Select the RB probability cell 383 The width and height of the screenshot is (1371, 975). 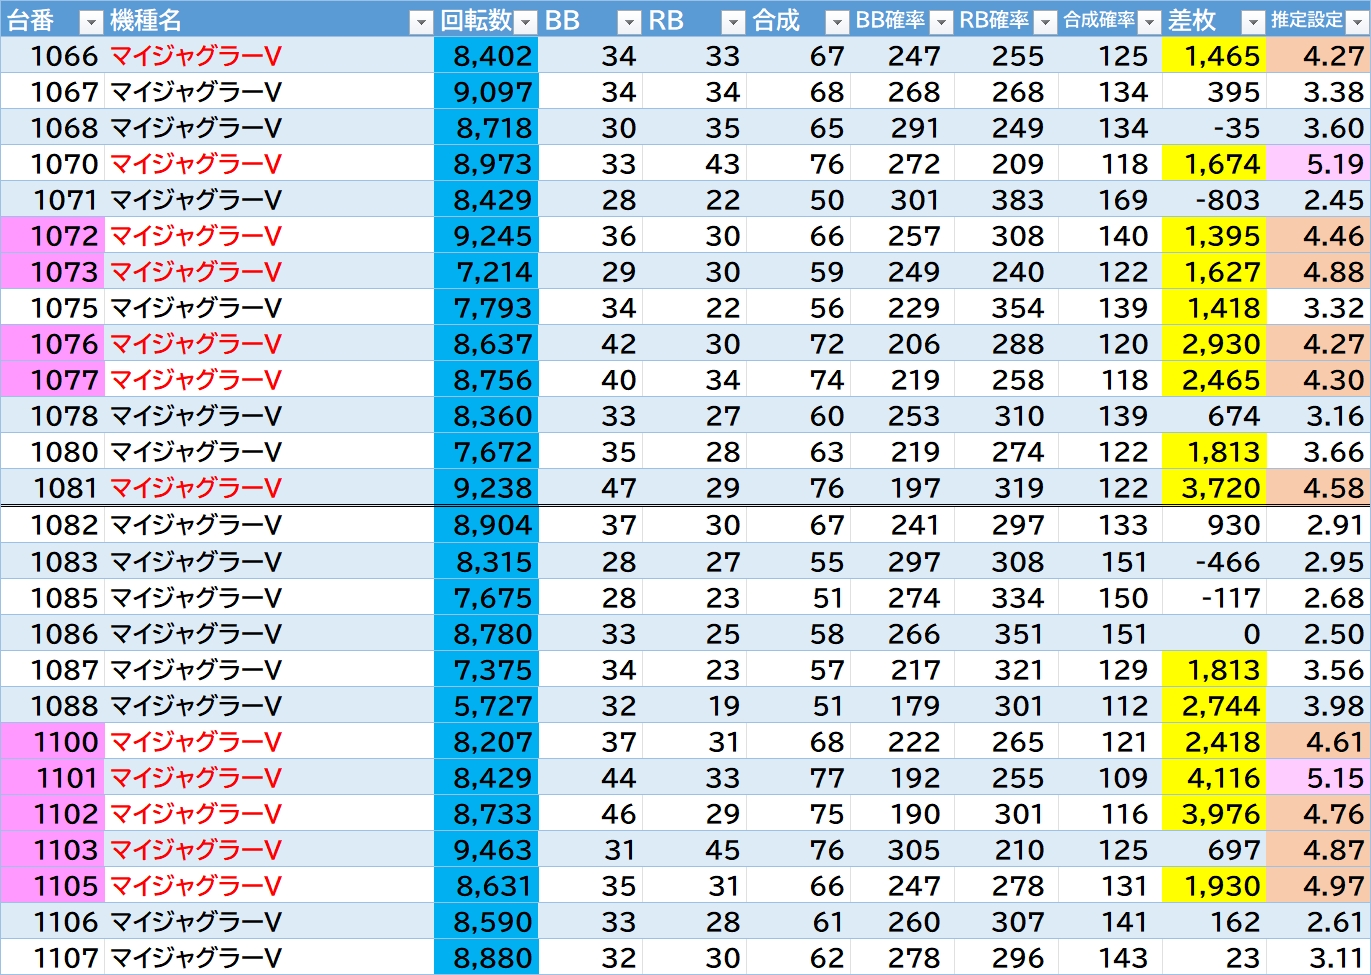click(x=1006, y=200)
